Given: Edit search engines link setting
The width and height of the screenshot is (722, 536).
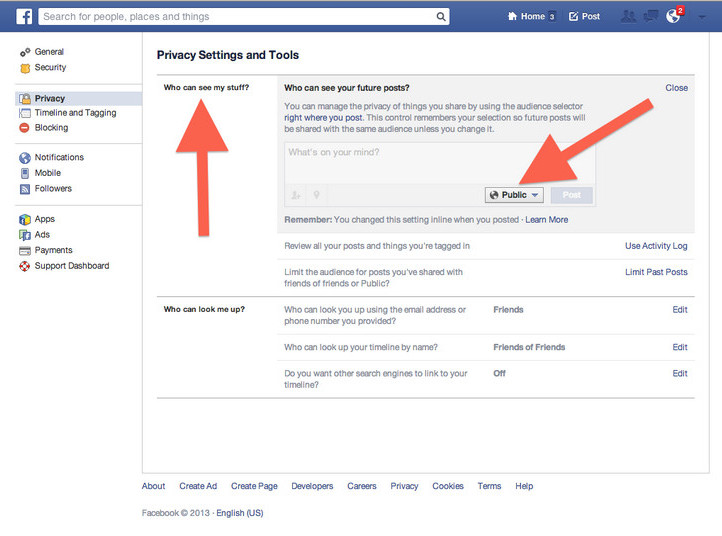Looking at the screenshot, I should tap(680, 373).
